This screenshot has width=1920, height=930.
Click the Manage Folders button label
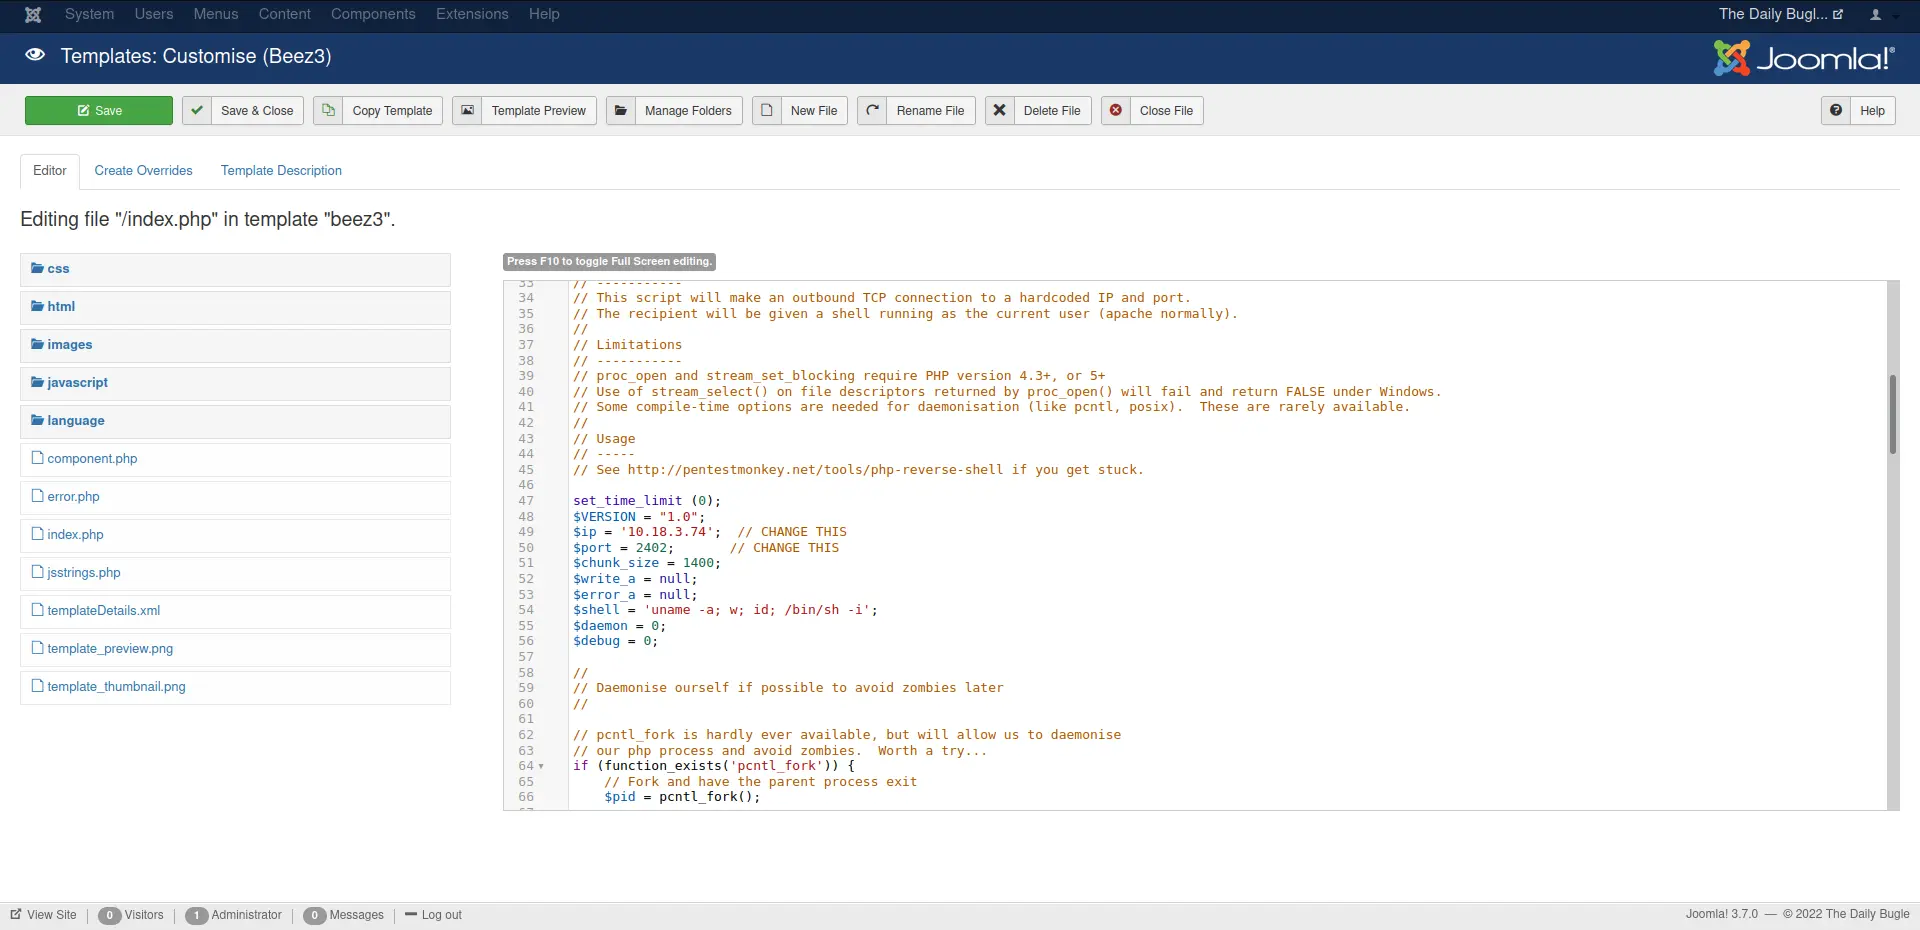coord(688,111)
